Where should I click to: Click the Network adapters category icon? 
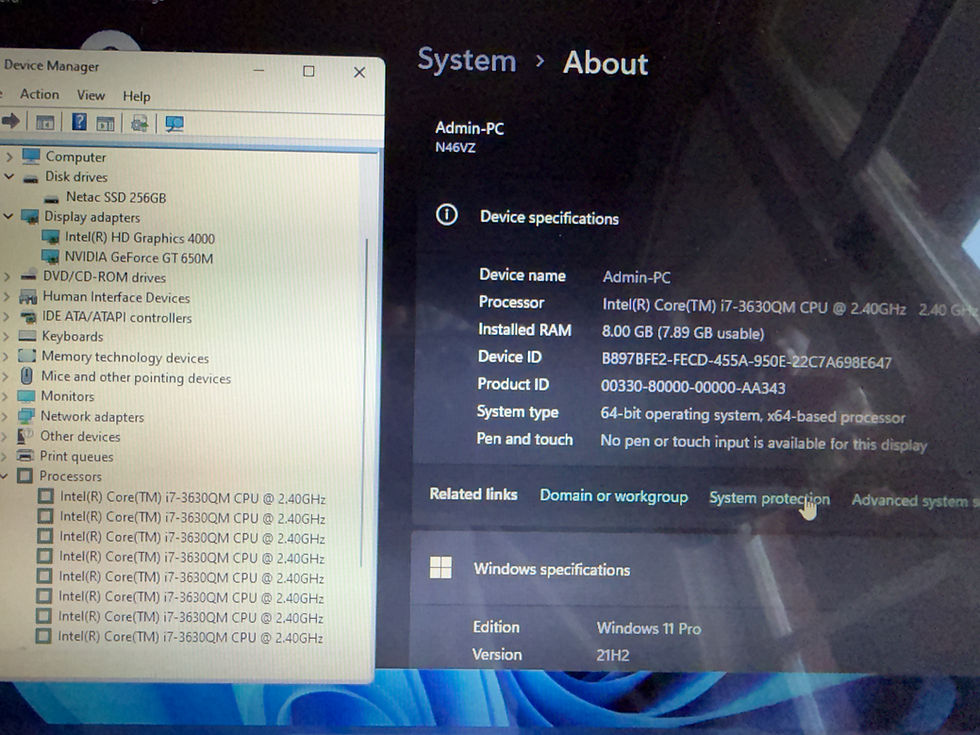26,416
